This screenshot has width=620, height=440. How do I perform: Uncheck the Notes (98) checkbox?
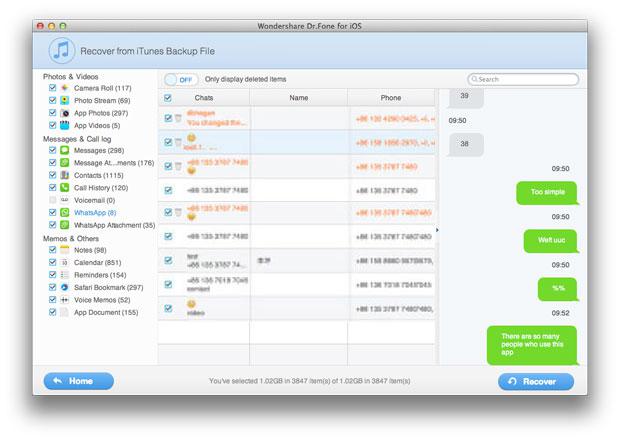pos(52,249)
